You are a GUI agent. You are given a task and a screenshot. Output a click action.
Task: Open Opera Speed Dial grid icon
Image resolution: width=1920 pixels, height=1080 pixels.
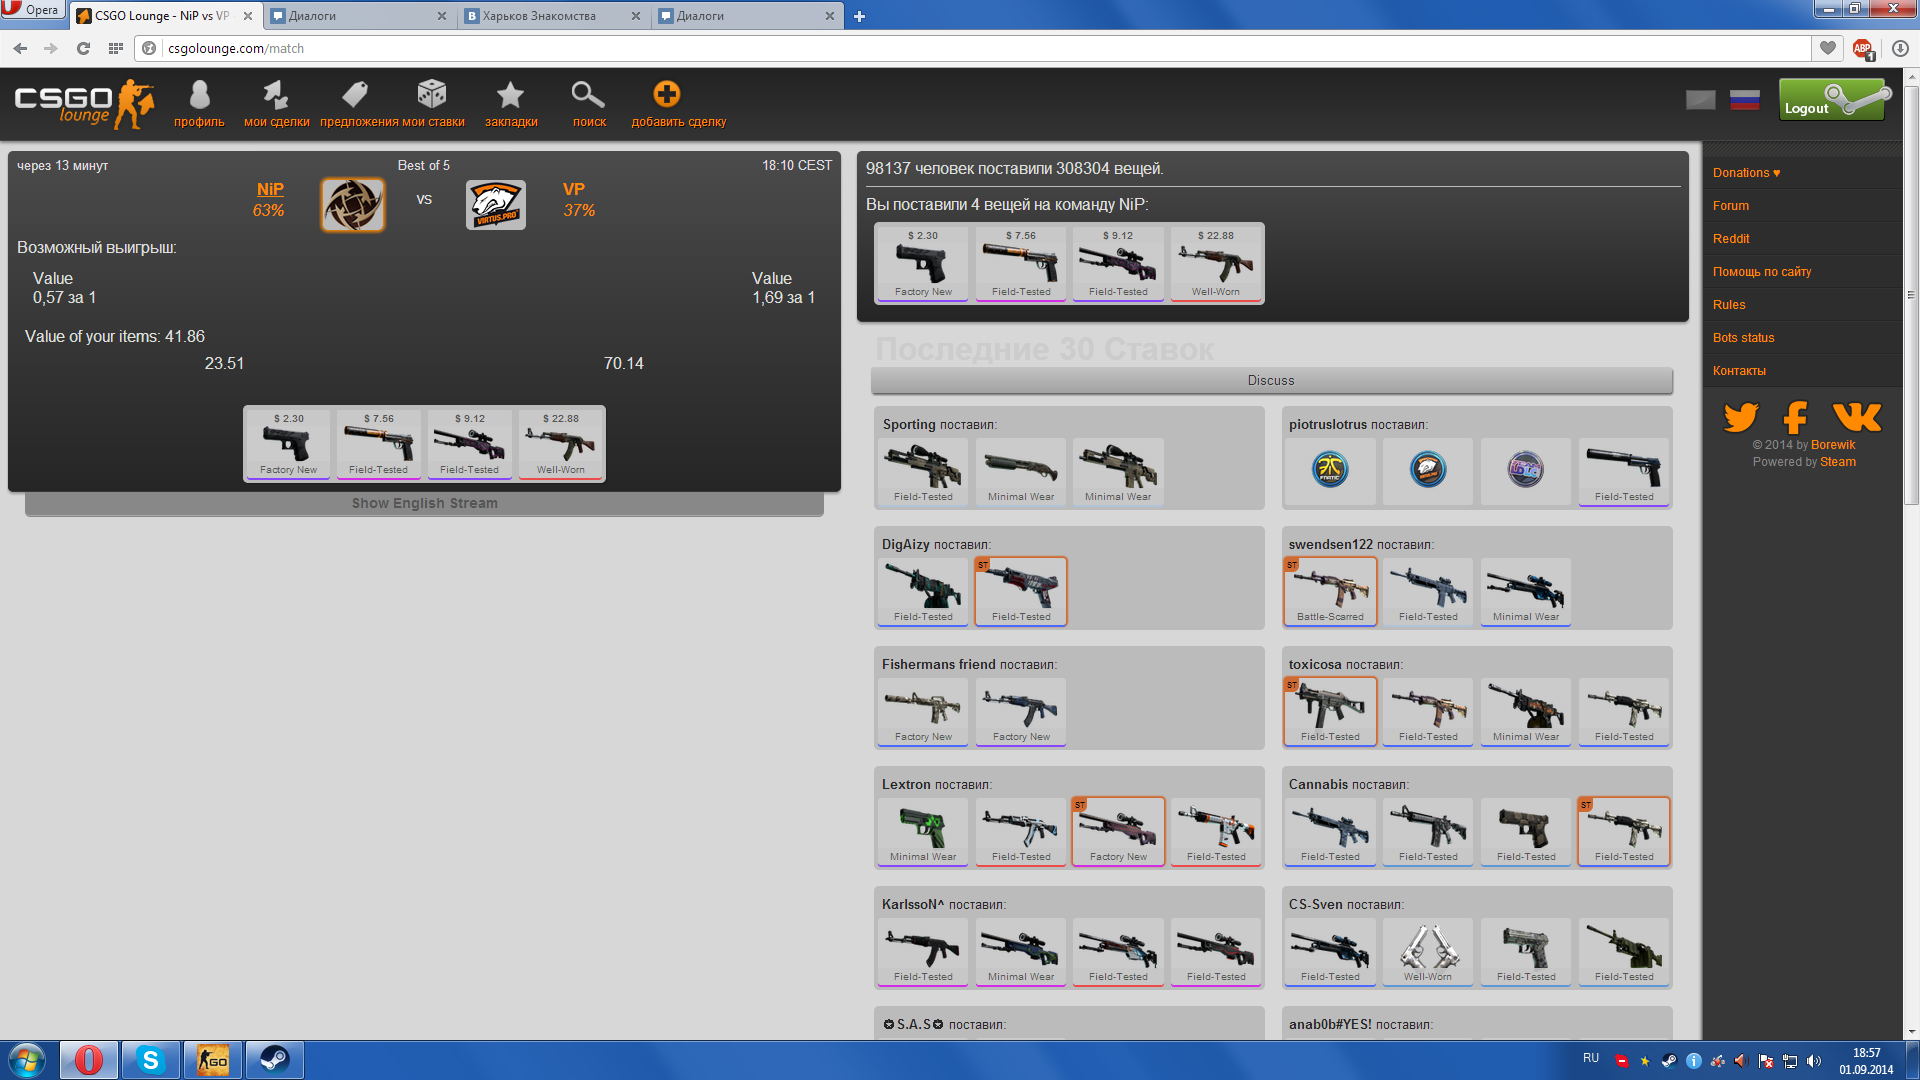coord(116,48)
